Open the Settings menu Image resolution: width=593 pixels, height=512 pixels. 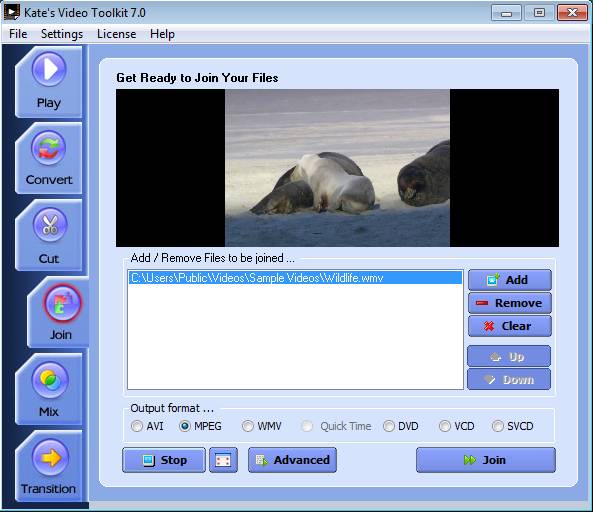point(62,34)
